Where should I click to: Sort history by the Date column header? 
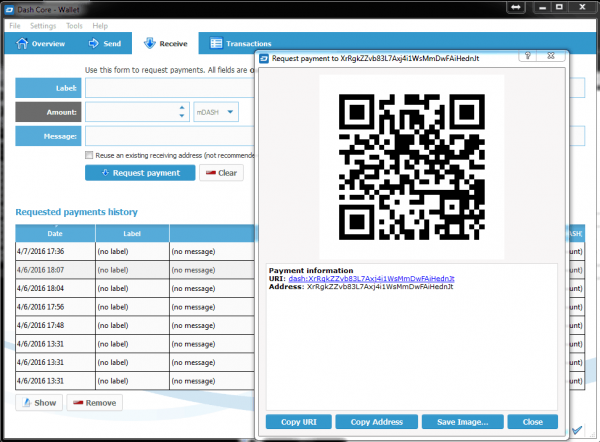(55, 233)
